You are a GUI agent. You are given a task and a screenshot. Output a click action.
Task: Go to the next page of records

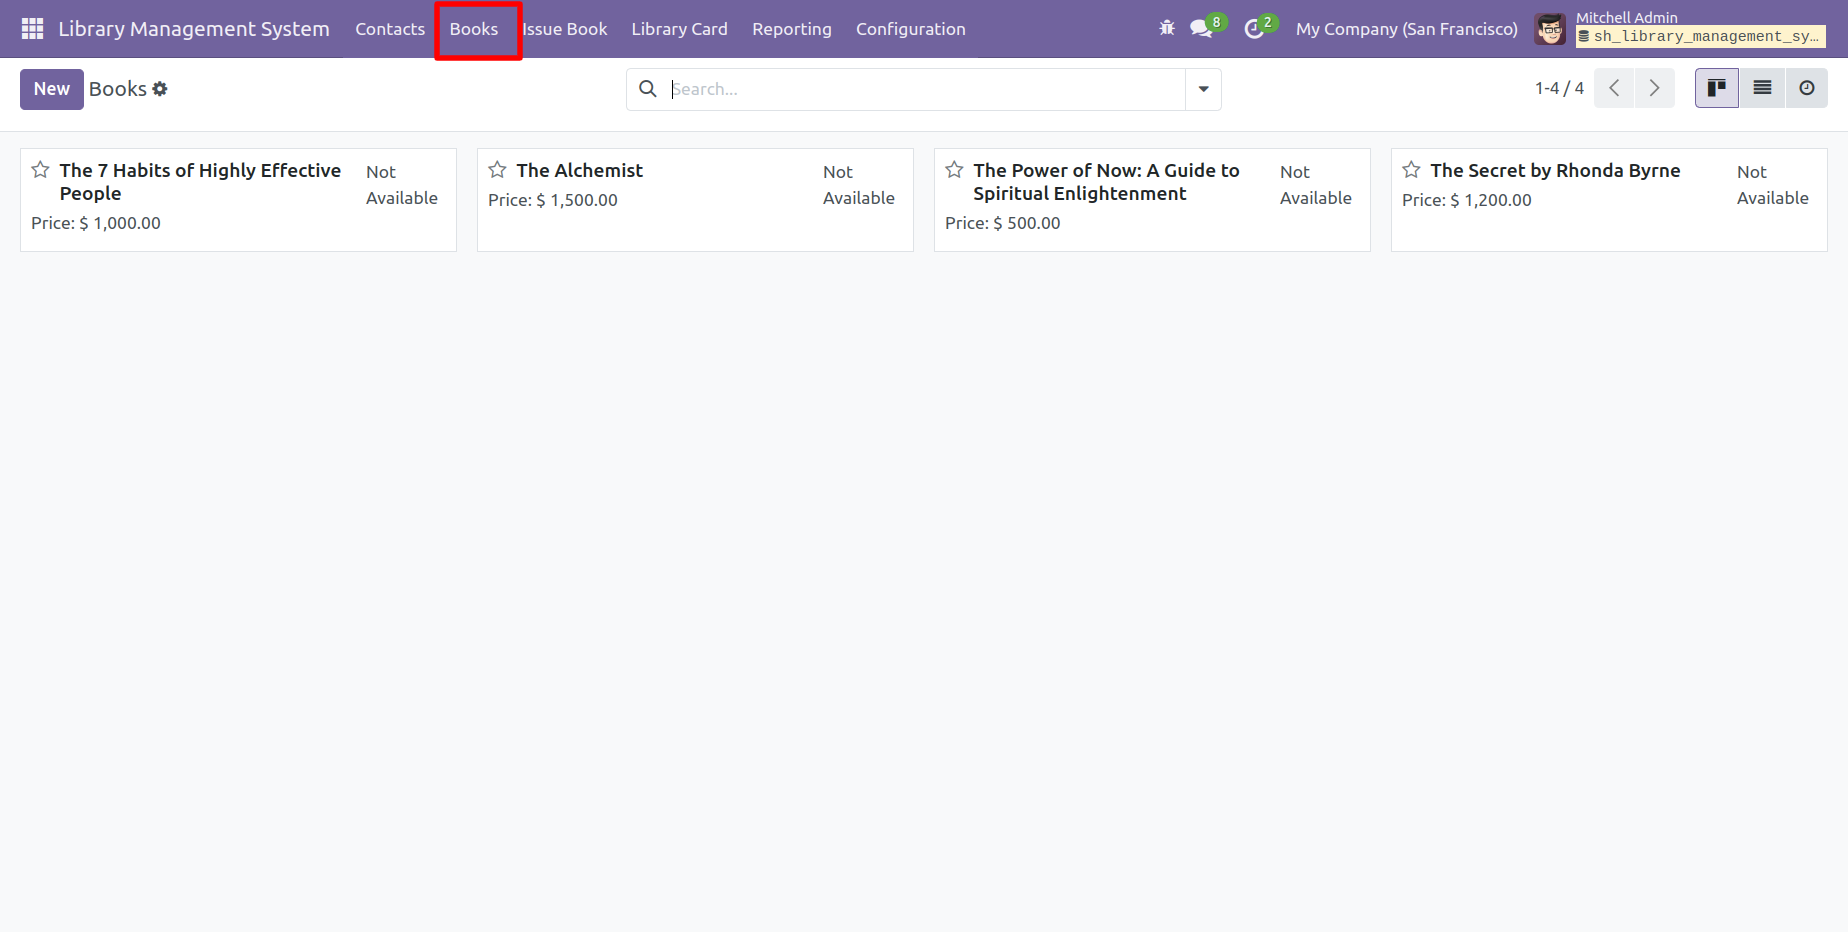click(1654, 88)
